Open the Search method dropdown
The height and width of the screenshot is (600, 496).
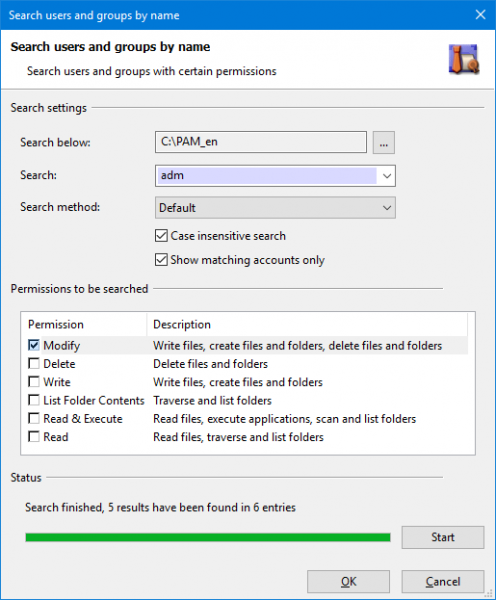pyautogui.click(x=275, y=208)
